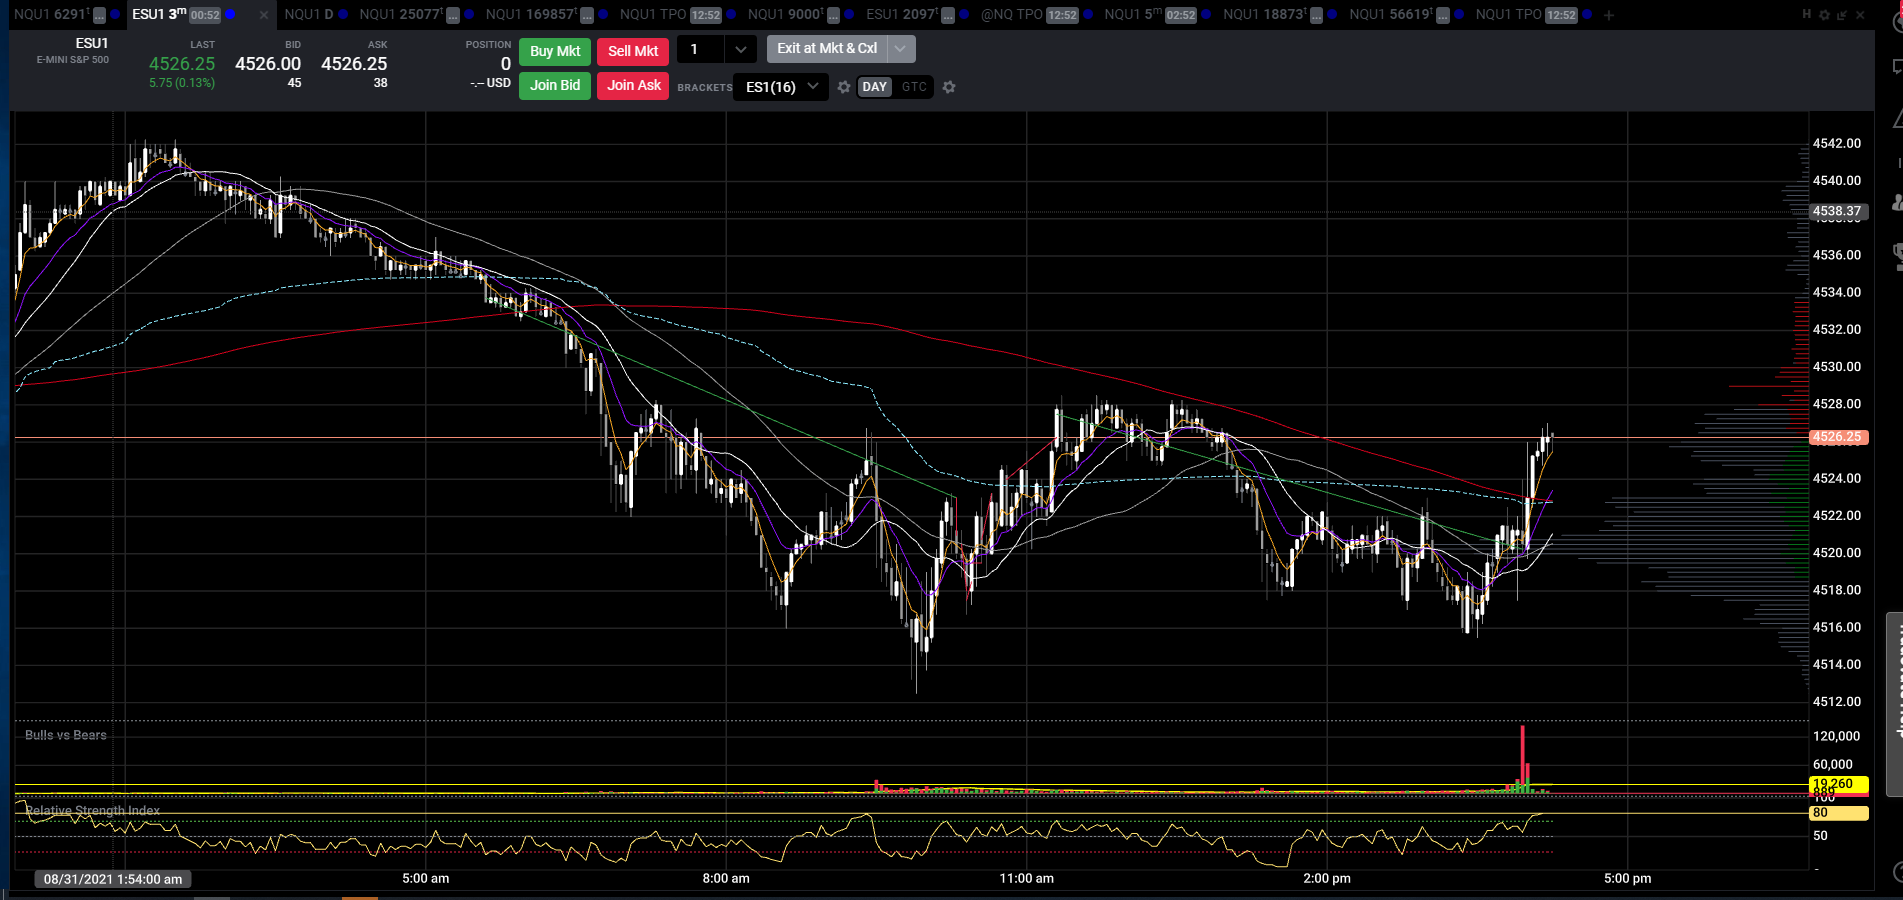Select DAY order duration
Image resolution: width=1903 pixels, height=900 pixels.
point(875,87)
